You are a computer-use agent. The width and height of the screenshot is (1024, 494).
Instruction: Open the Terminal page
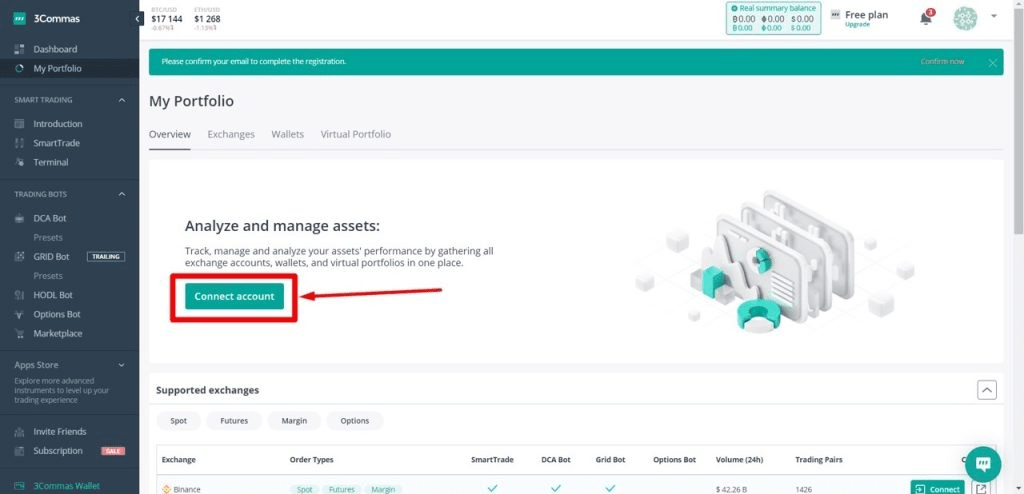50,162
